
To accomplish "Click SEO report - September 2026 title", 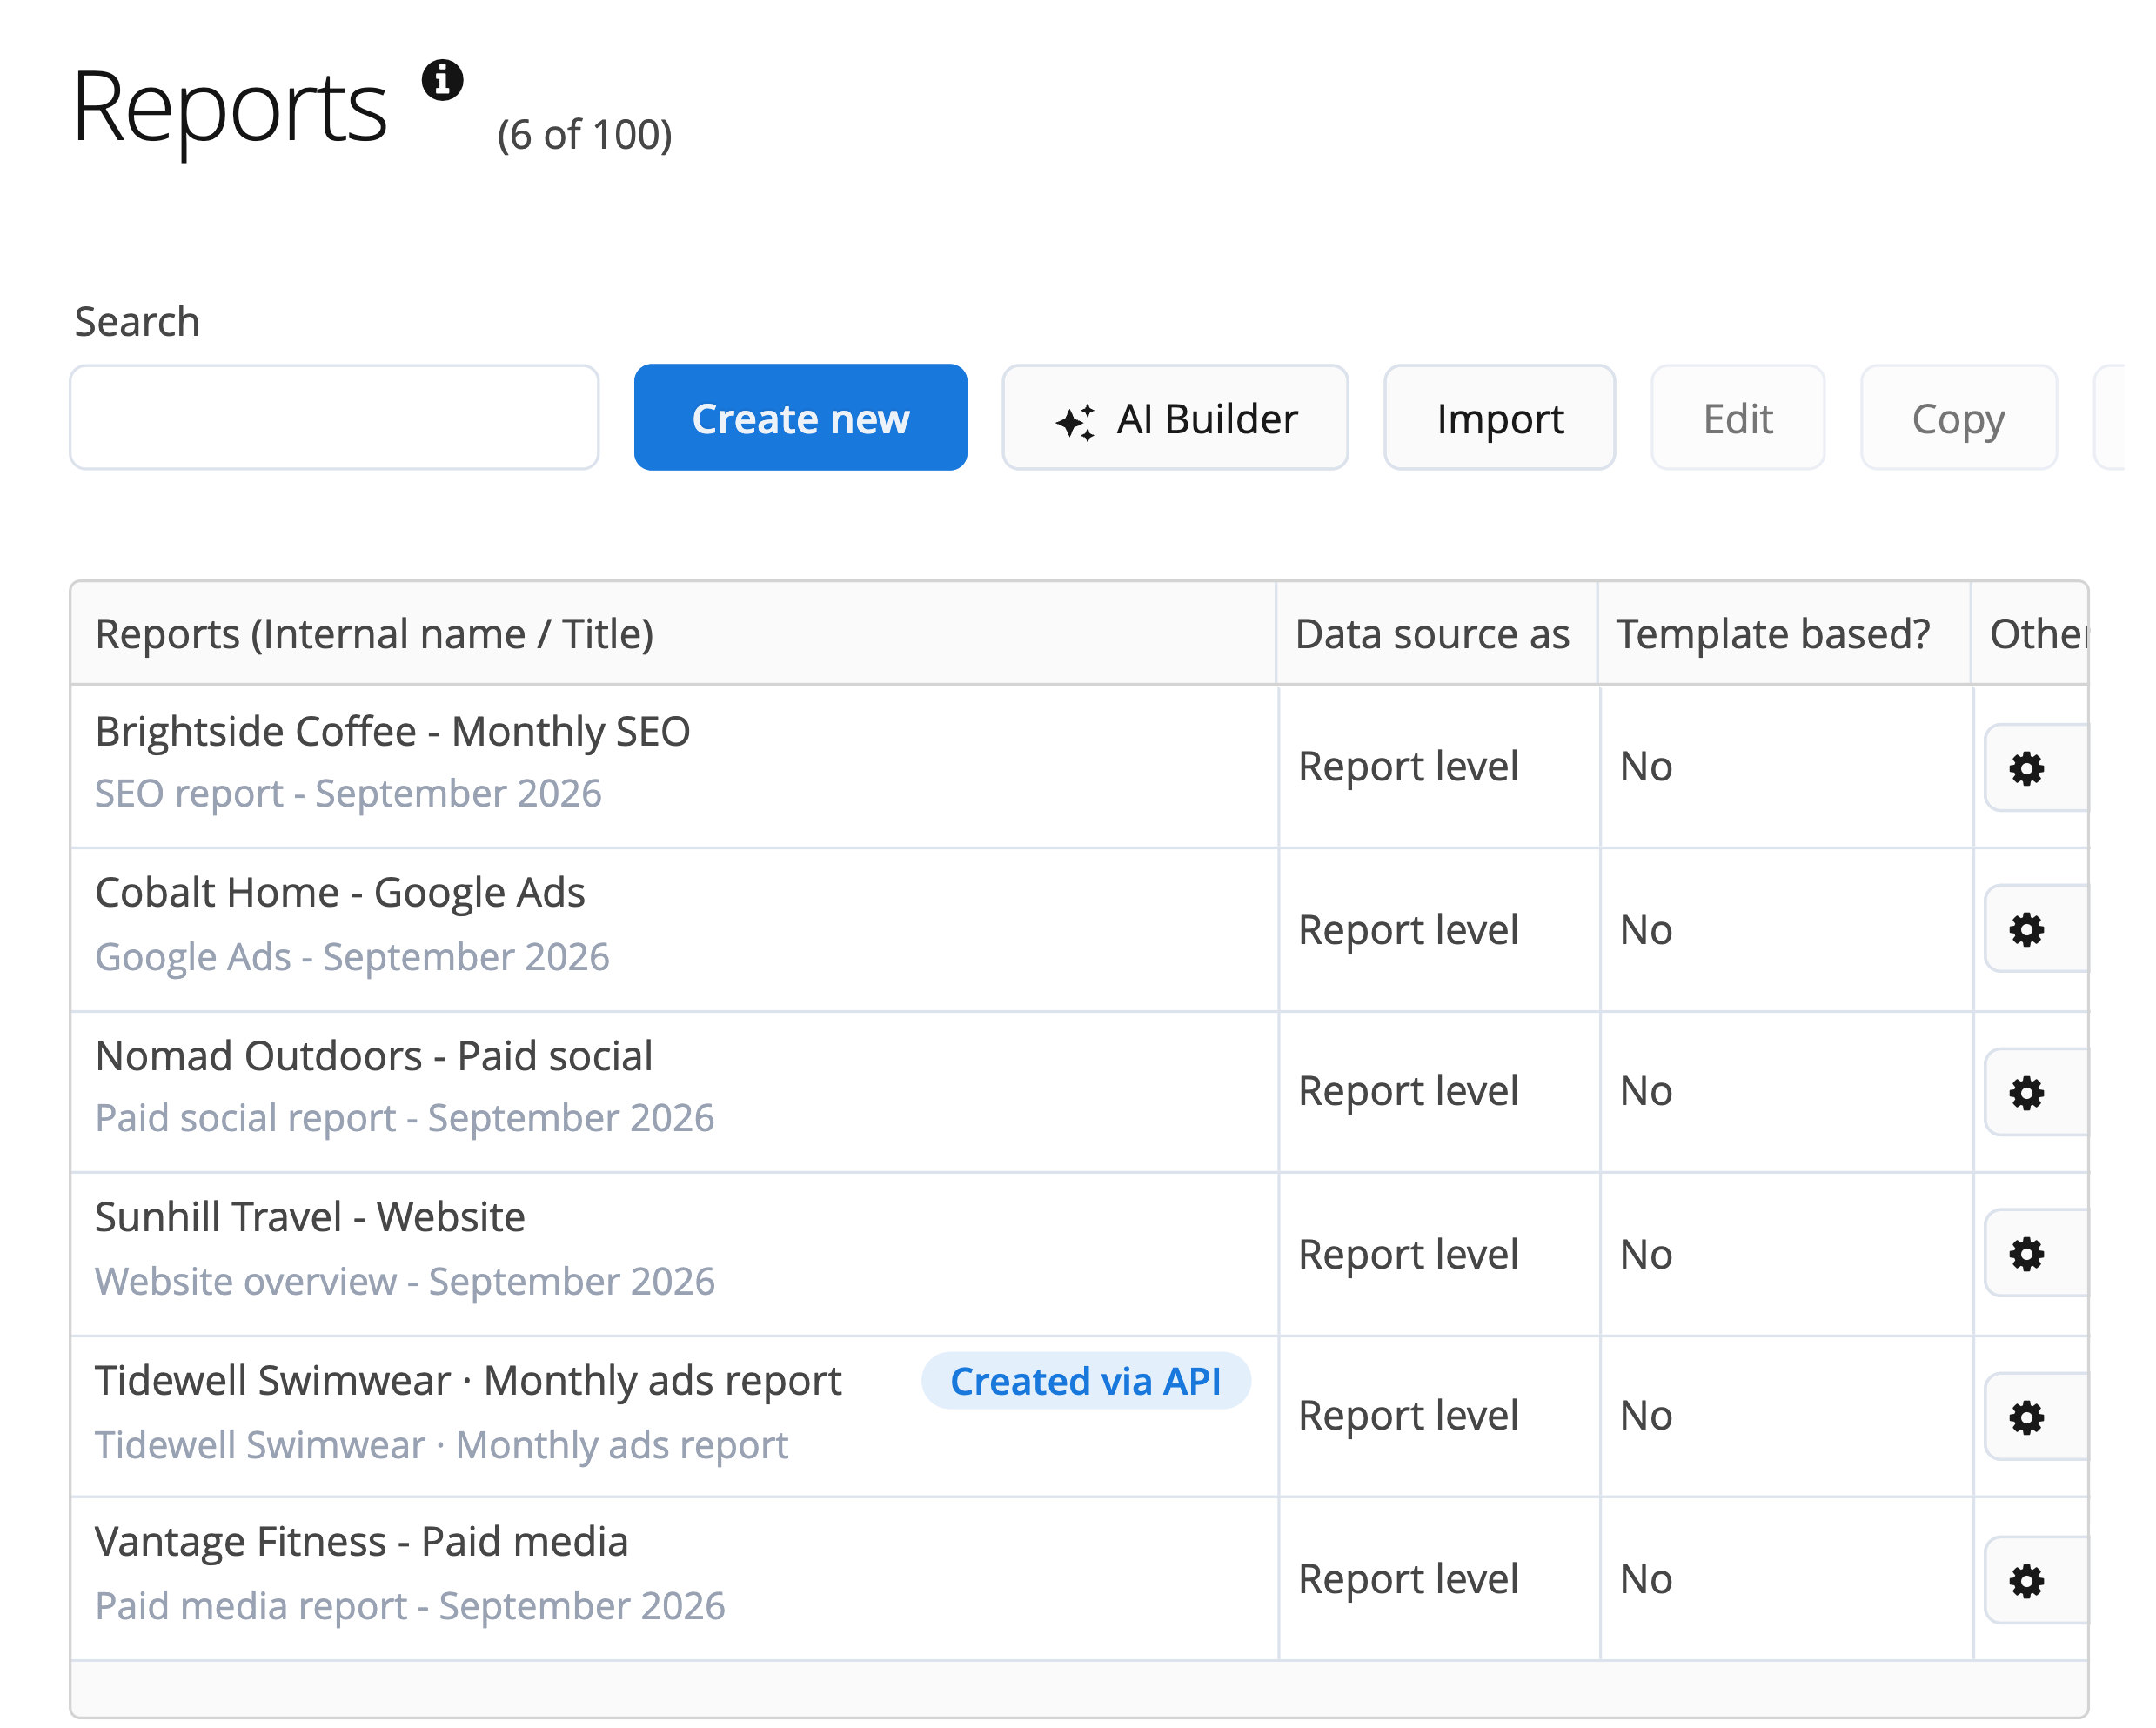I will (x=348, y=794).
